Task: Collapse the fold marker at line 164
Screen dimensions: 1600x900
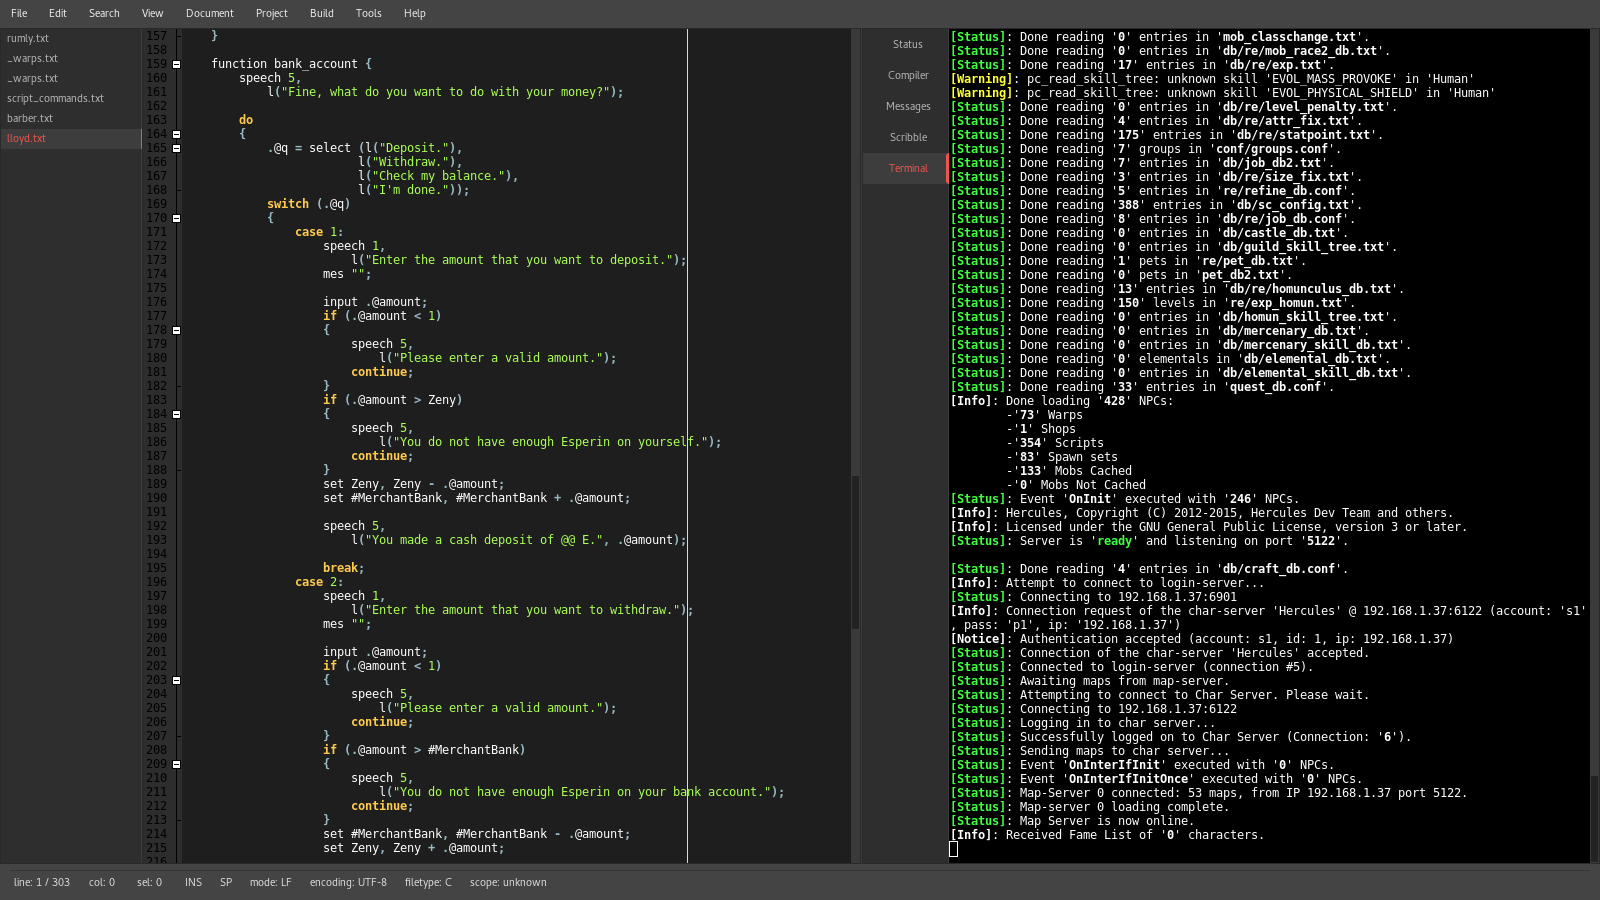Action: (177, 134)
